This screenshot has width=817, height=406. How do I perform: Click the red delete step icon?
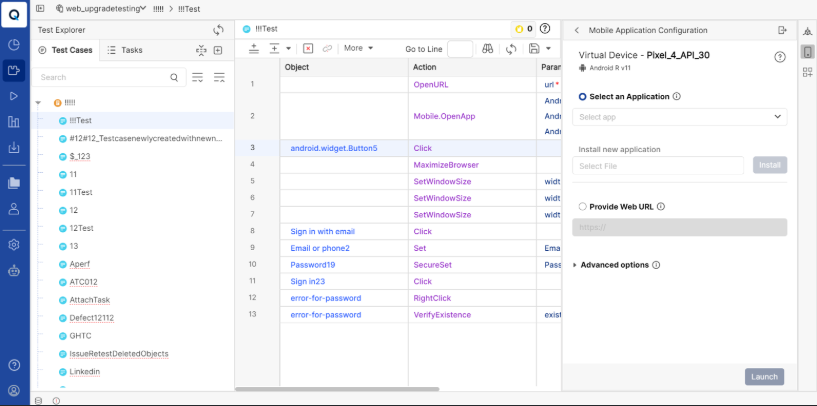pos(308,48)
